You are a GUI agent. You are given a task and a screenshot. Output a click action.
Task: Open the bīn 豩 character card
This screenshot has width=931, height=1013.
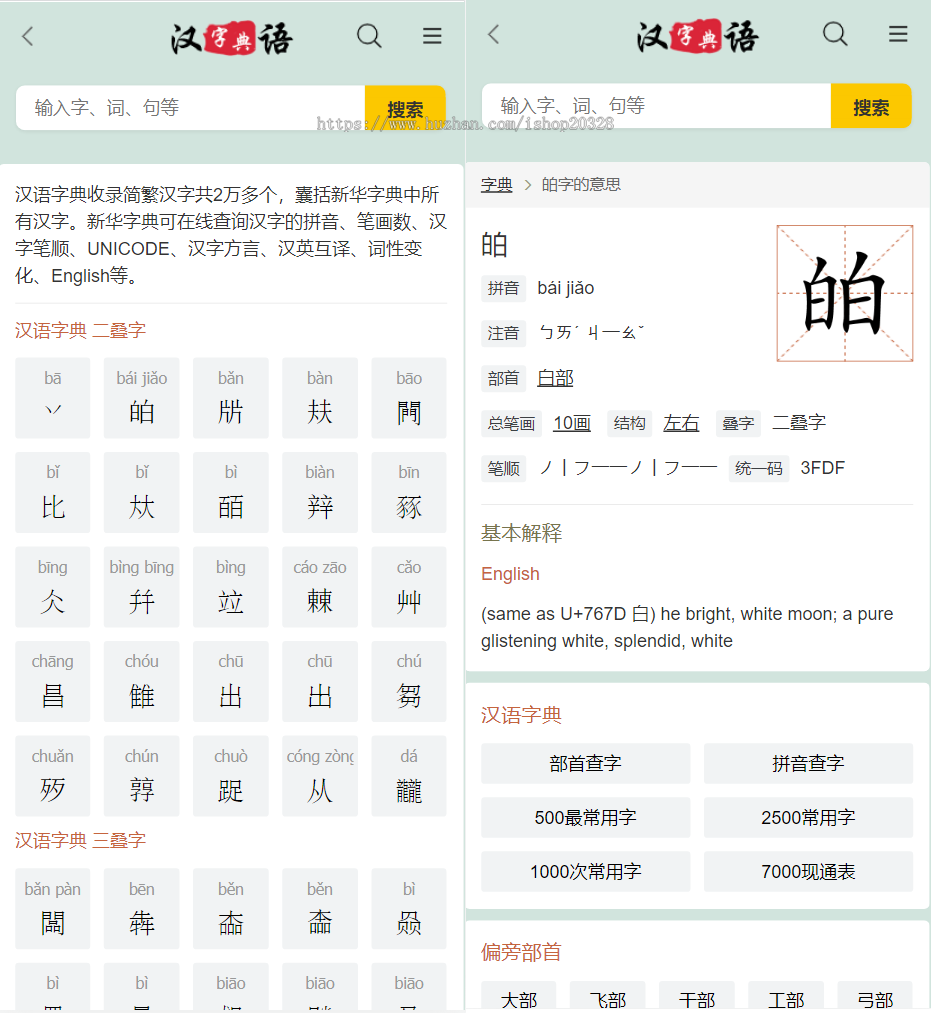point(409,493)
